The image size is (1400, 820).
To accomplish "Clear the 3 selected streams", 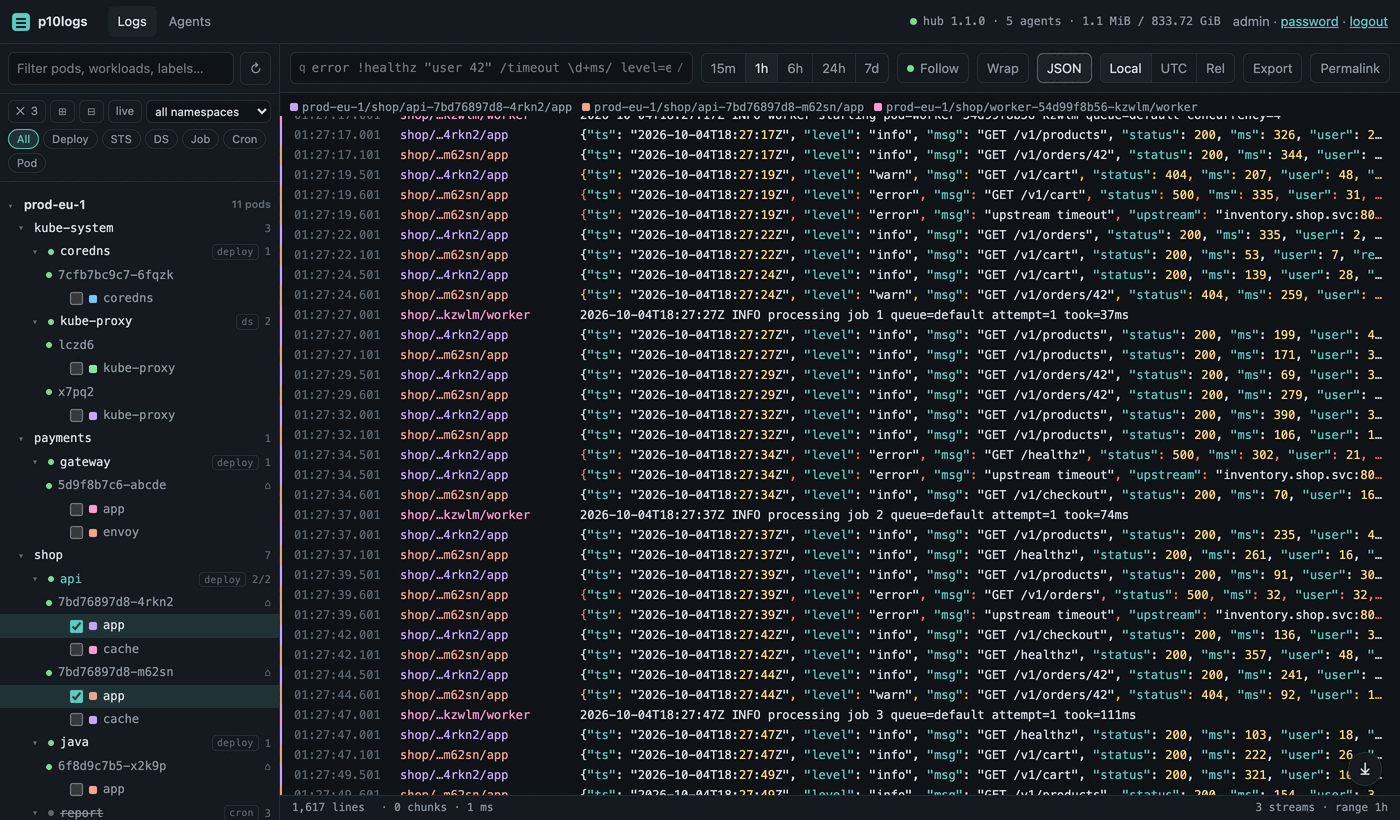I will 26,111.
